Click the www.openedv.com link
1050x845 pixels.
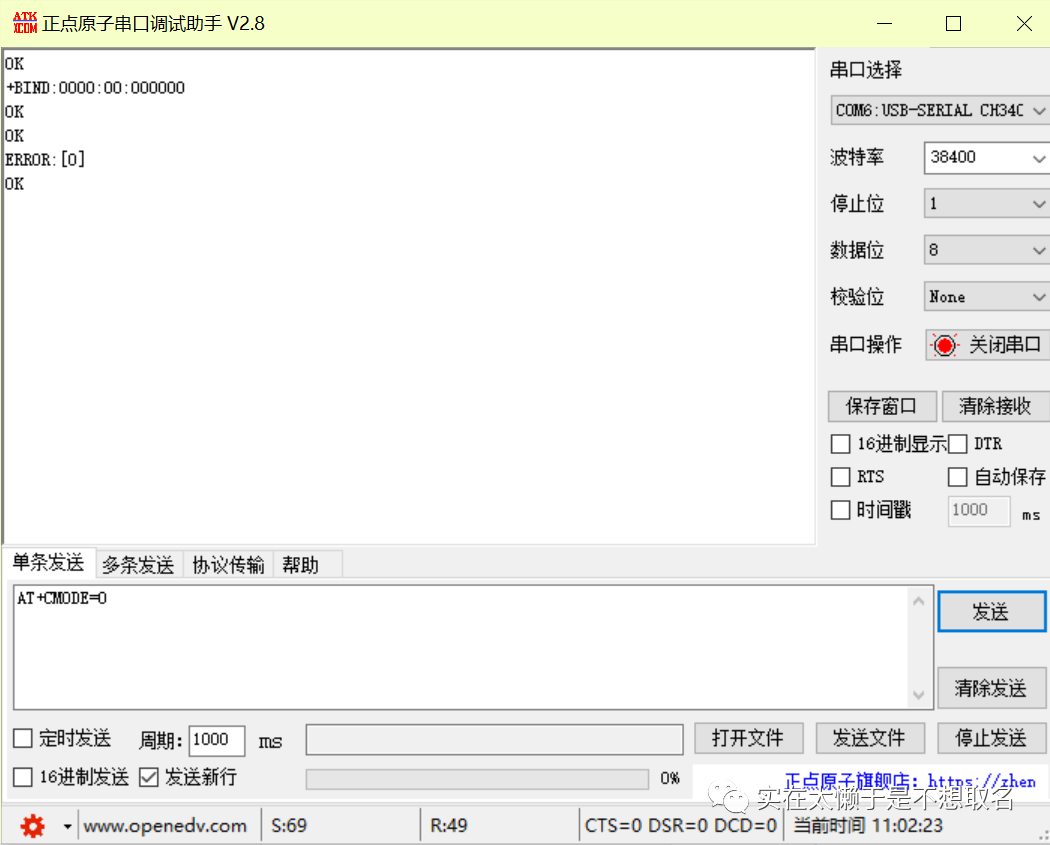coord(165,826)
